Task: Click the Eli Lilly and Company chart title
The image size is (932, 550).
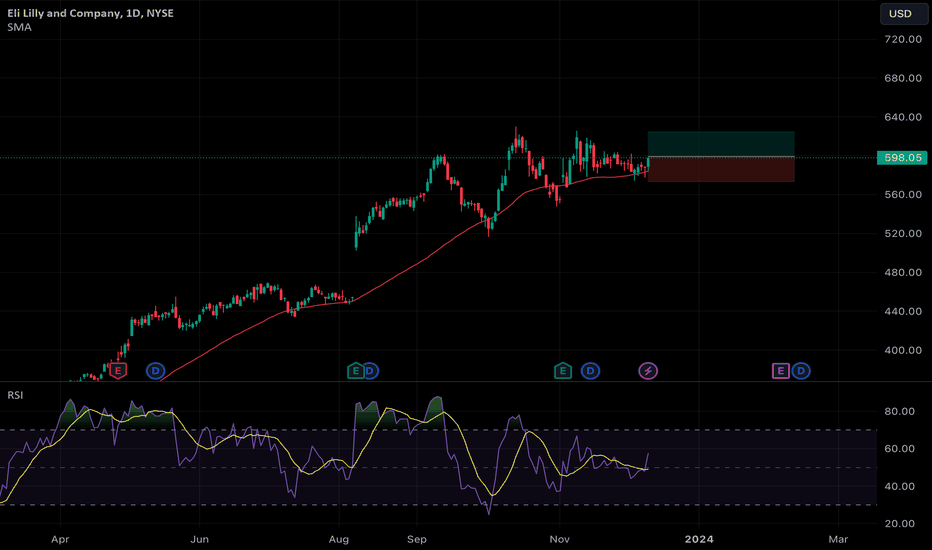Action: 90,13
